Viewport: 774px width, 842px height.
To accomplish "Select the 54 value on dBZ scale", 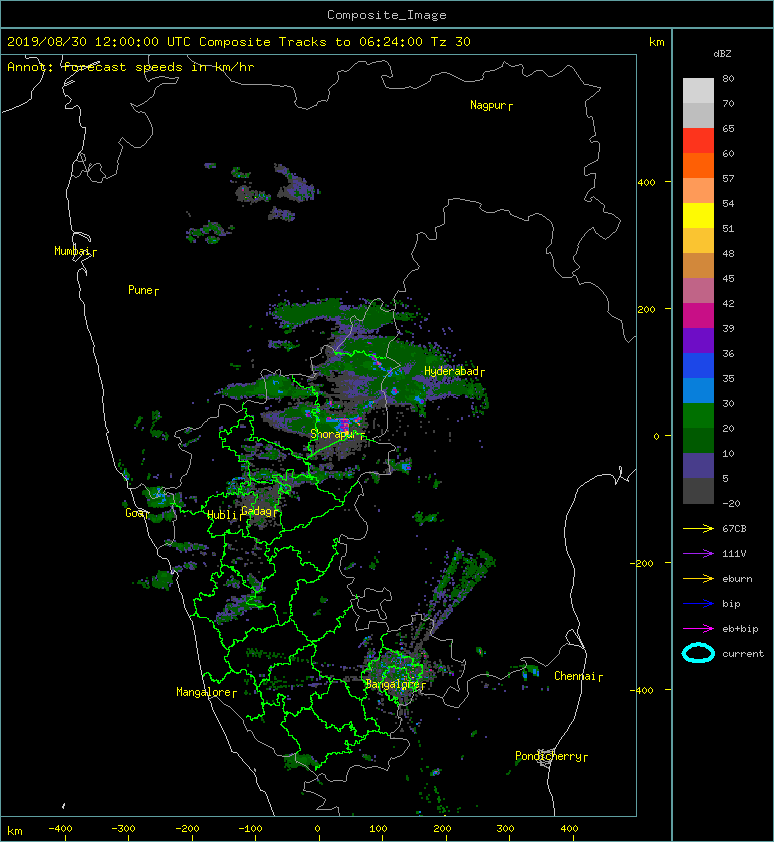I will [728, 204].
